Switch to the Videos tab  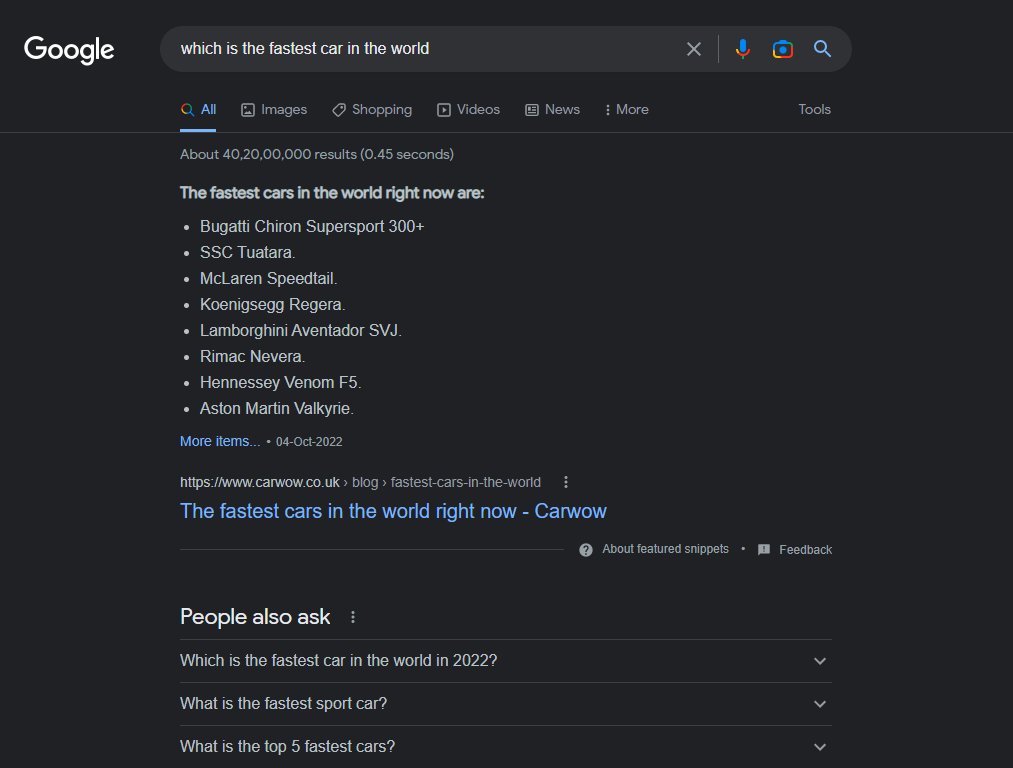468,110
